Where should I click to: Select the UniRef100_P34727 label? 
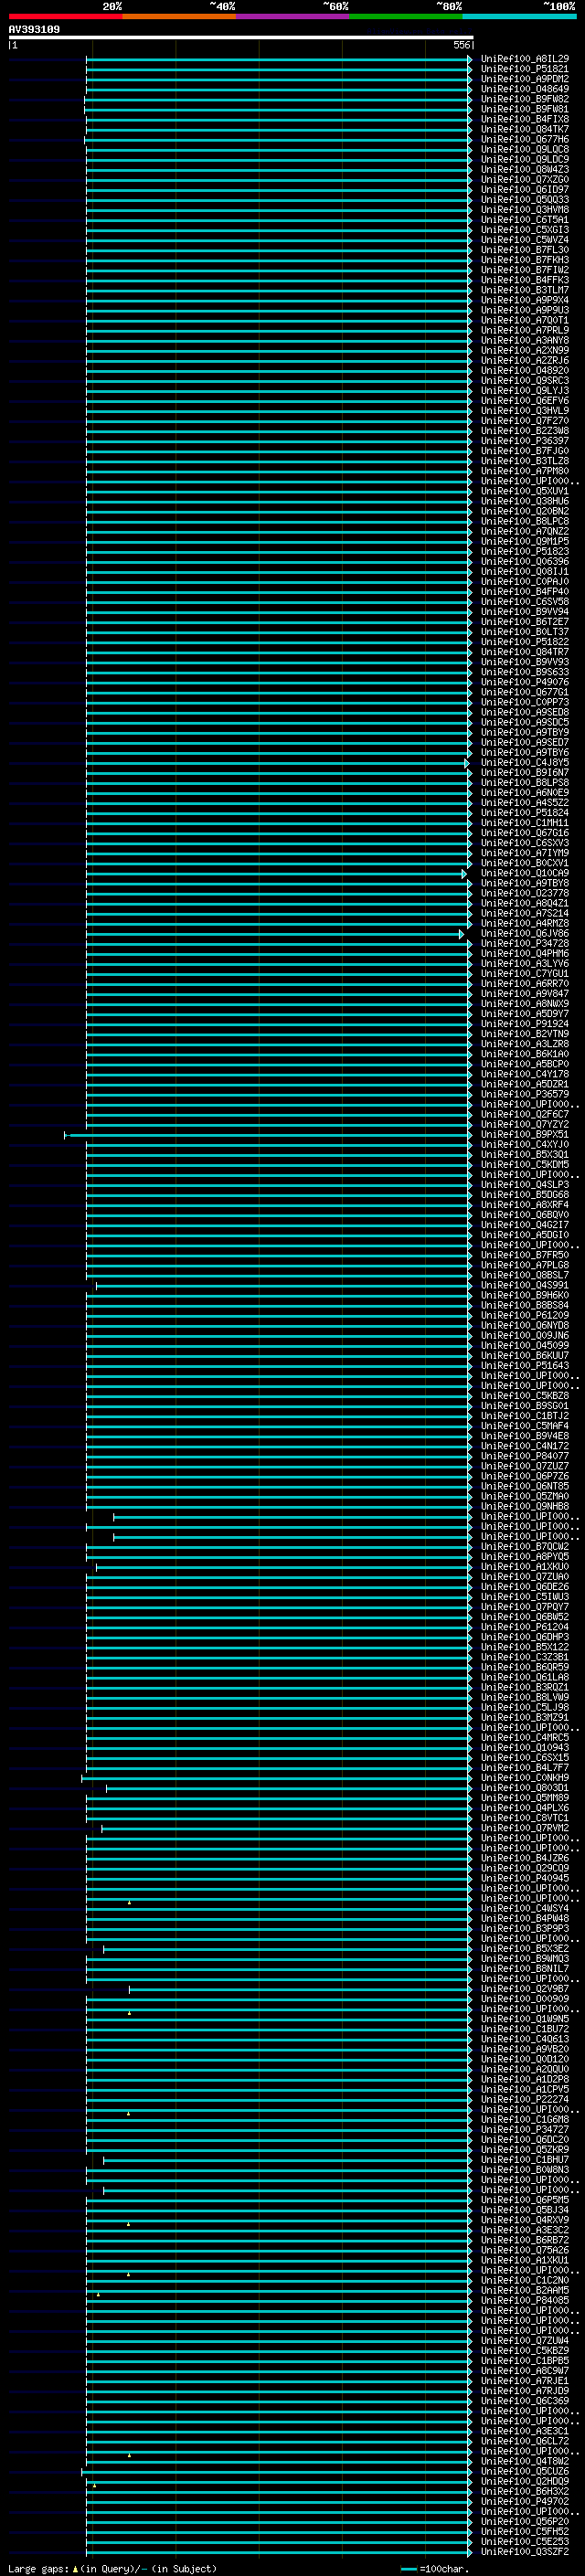tap(524, 2129)
